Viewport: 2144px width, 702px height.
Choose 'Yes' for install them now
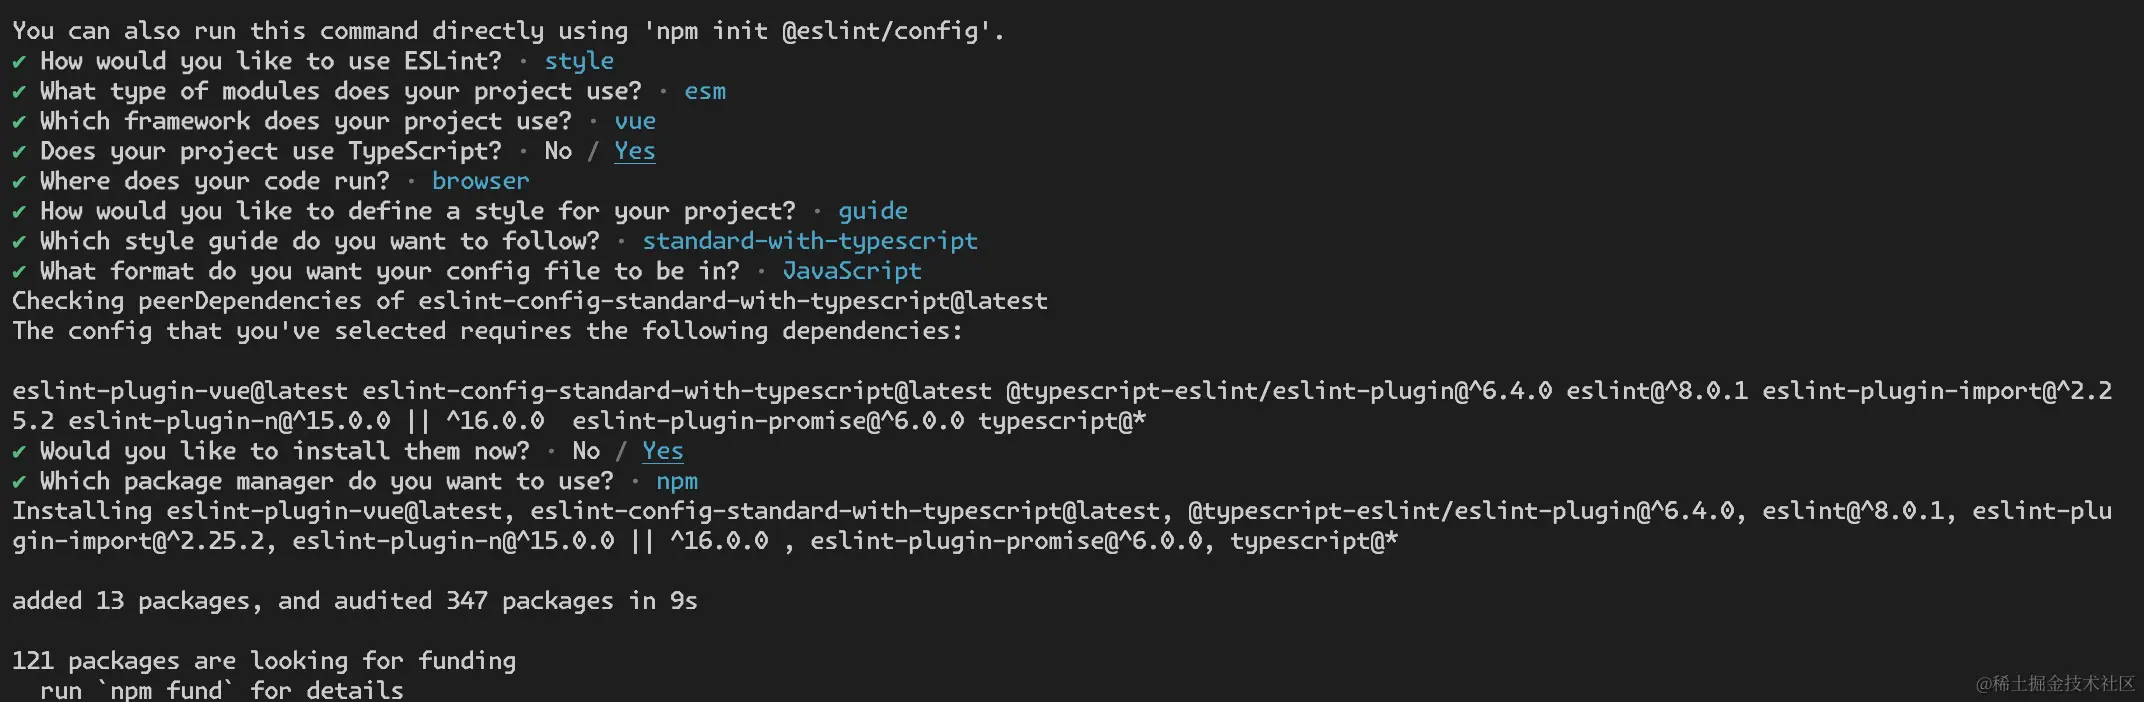click(x=663, y=451)
